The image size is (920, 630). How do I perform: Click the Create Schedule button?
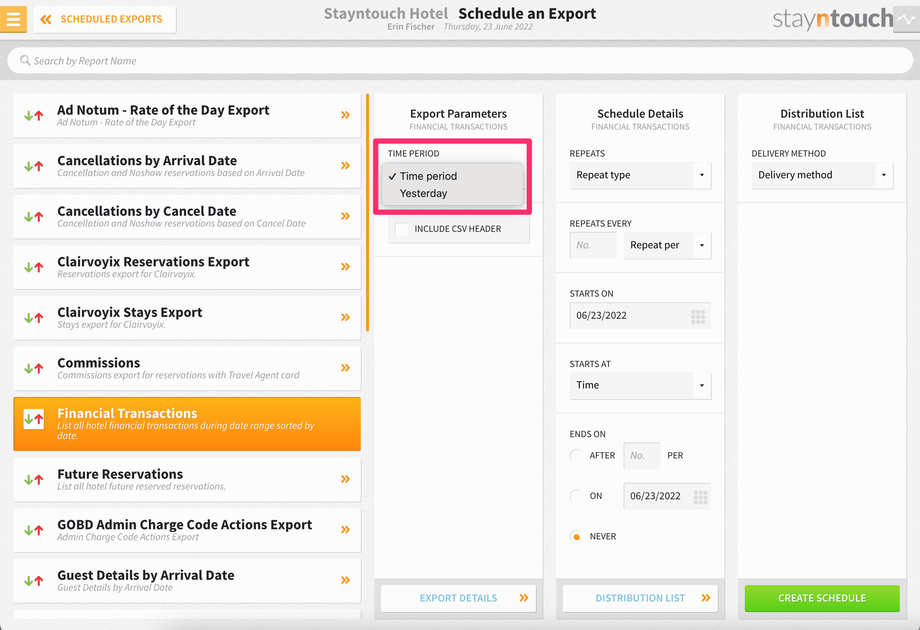822,598
